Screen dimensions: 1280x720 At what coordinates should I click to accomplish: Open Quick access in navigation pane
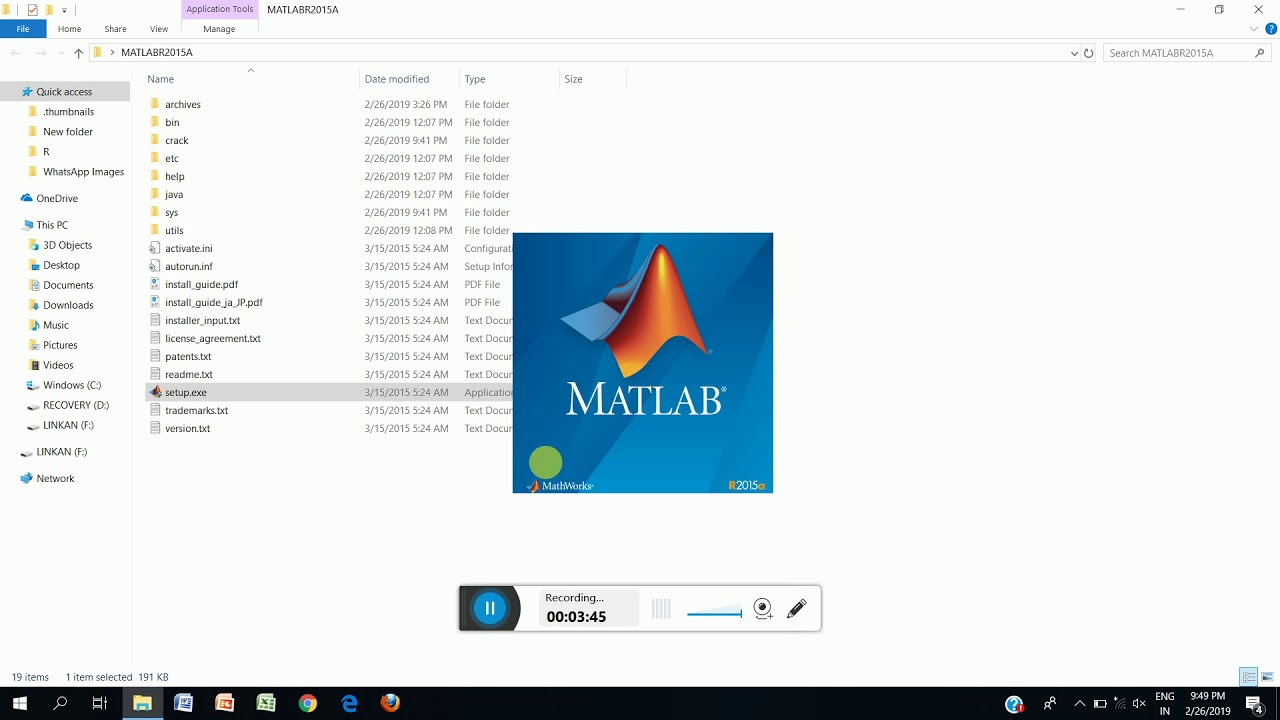[x=64, y=91]
